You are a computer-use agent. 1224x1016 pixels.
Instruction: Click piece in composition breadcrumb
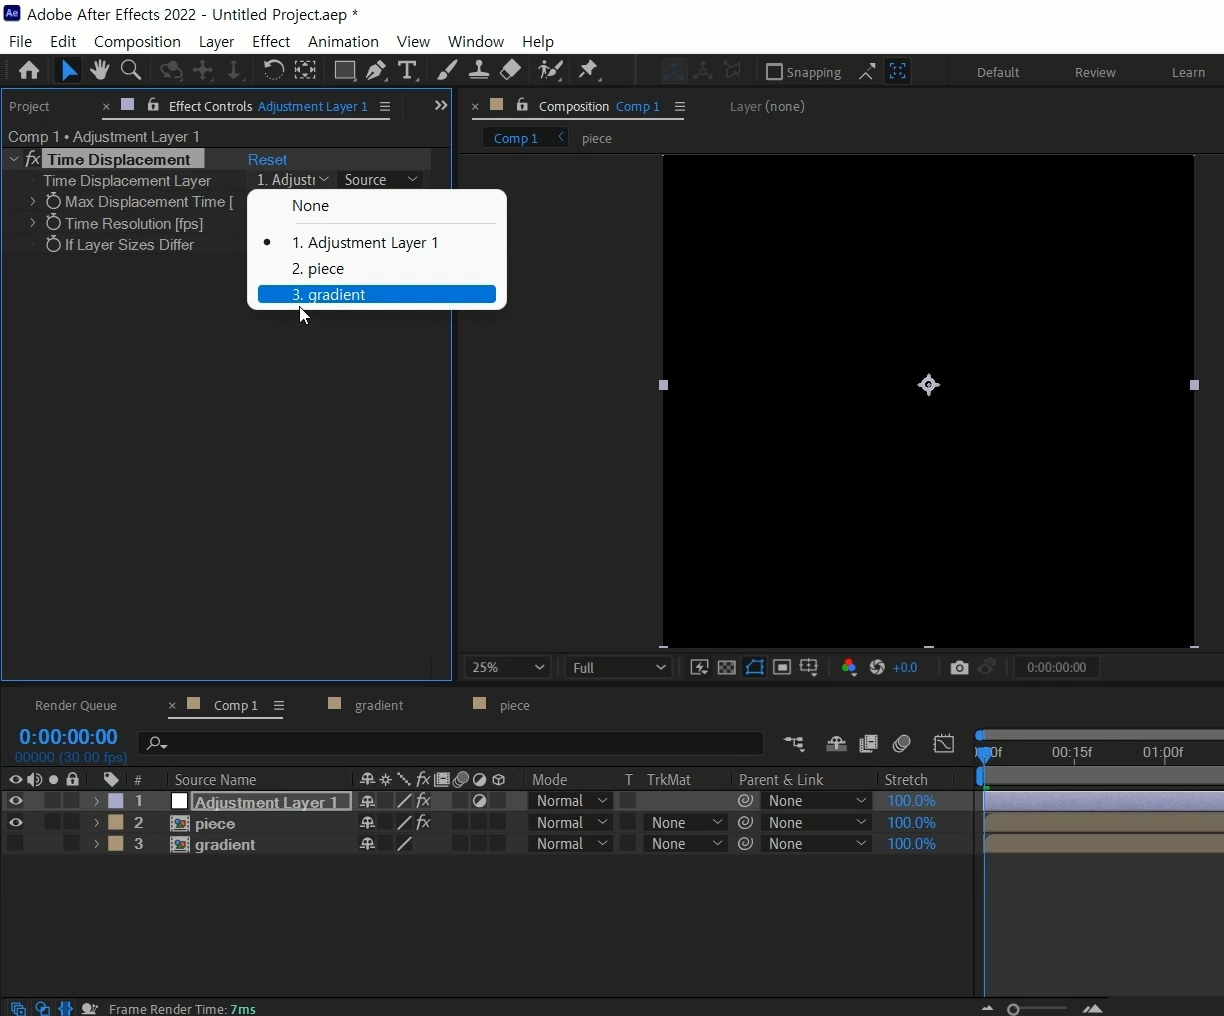(x=597, y=139)
